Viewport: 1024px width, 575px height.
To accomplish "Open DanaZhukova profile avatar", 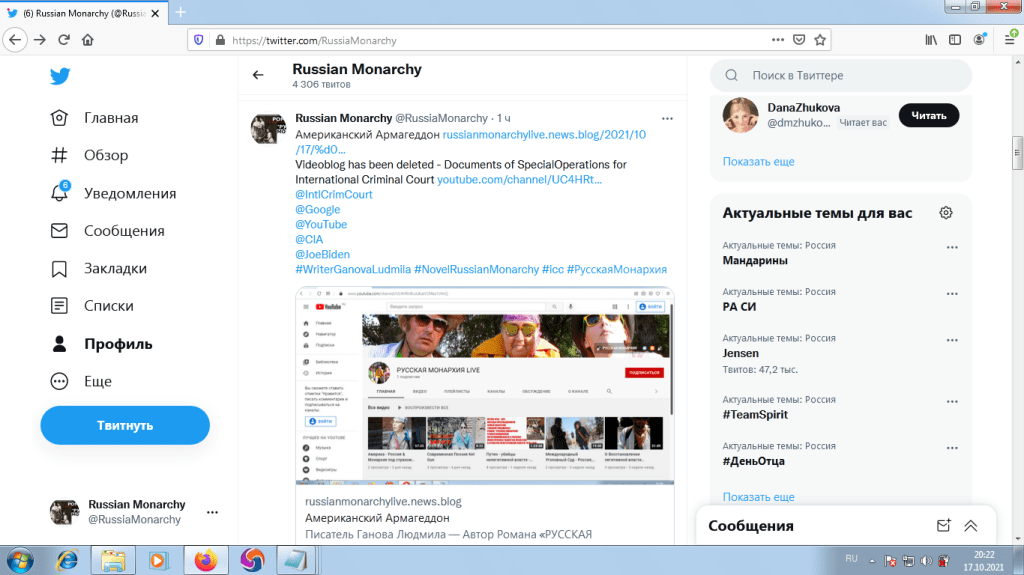I will tap(740, 115).
